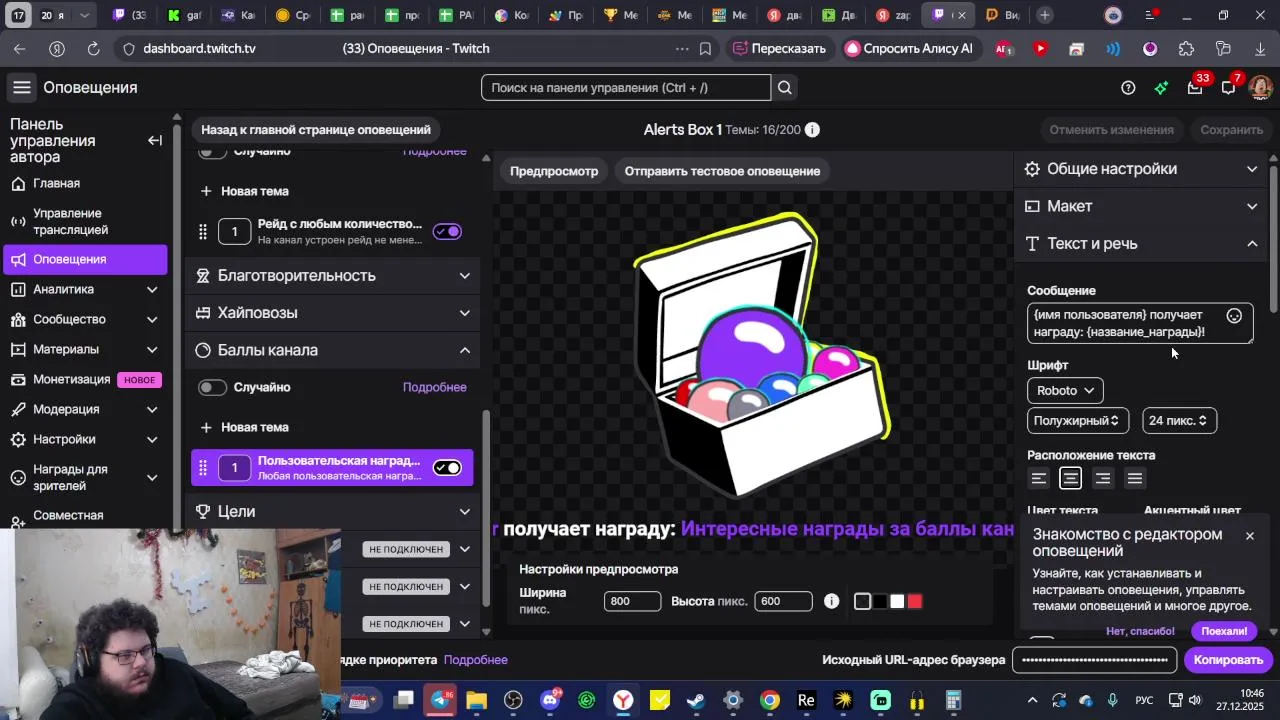This screenshot has height=720, width=1280.
Task: Open Монетизация in the sidebar
Action: click(85, 380)
